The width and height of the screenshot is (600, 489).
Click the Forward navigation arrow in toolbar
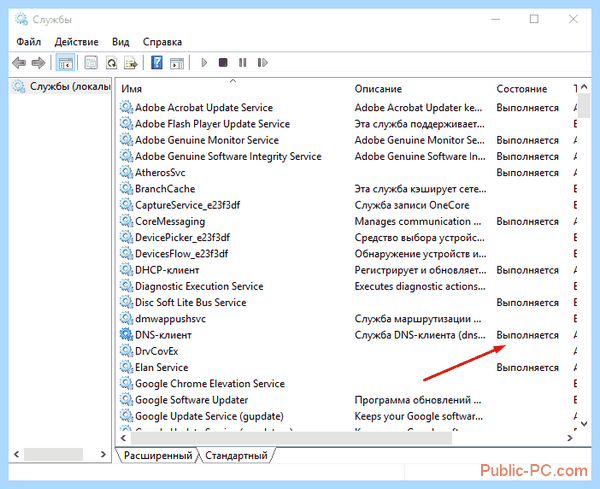click(x=38, y=62)
